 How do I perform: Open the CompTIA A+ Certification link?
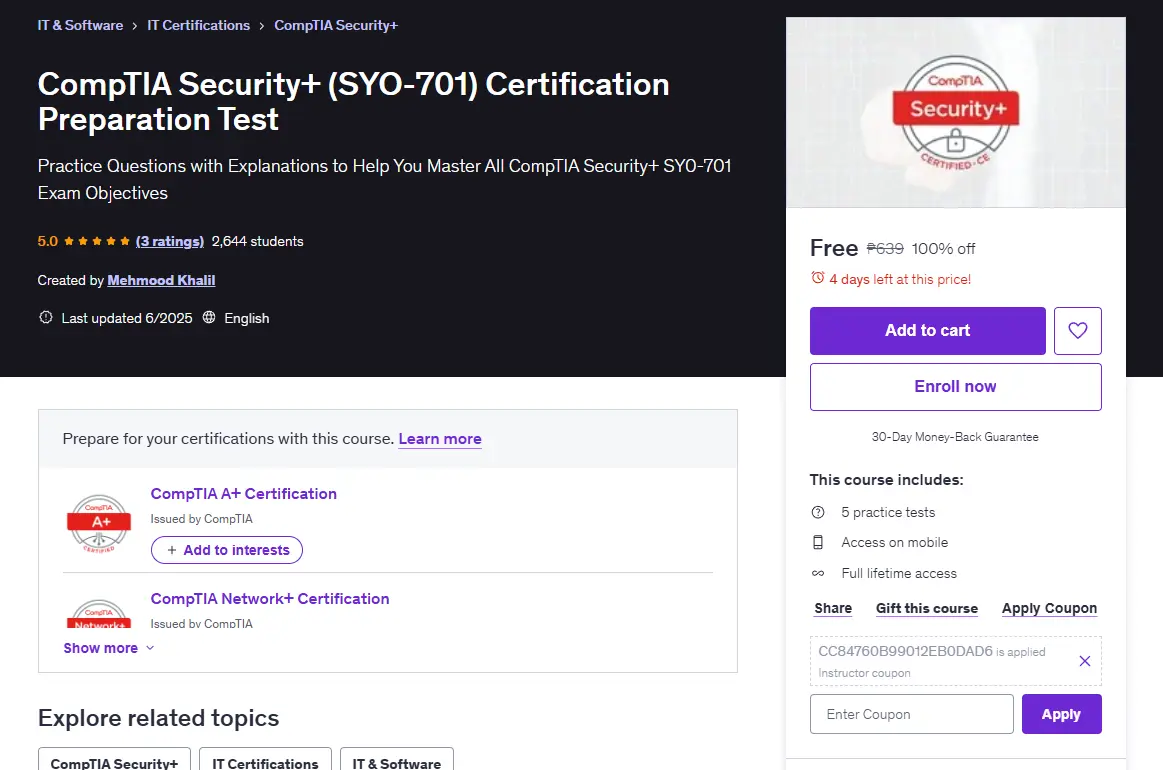point(243,494)
